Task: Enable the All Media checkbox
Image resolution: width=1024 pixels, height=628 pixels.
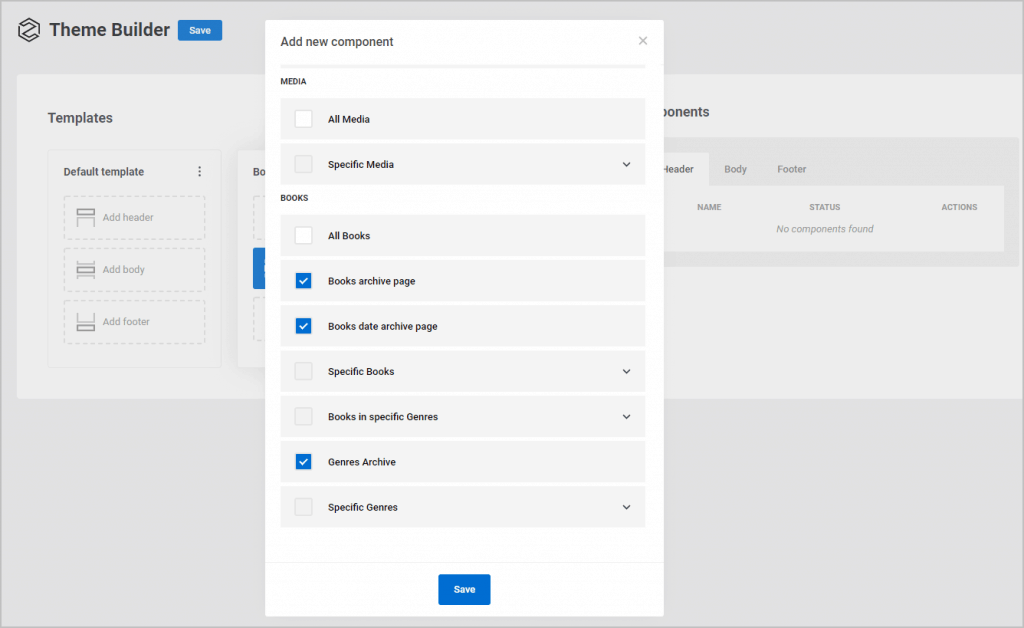Action: click(304, 119)
